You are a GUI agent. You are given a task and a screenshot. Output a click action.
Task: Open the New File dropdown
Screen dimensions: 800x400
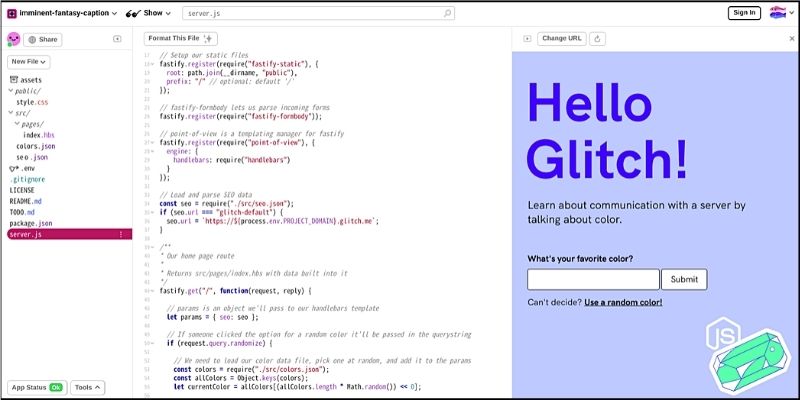click(29, 62)
